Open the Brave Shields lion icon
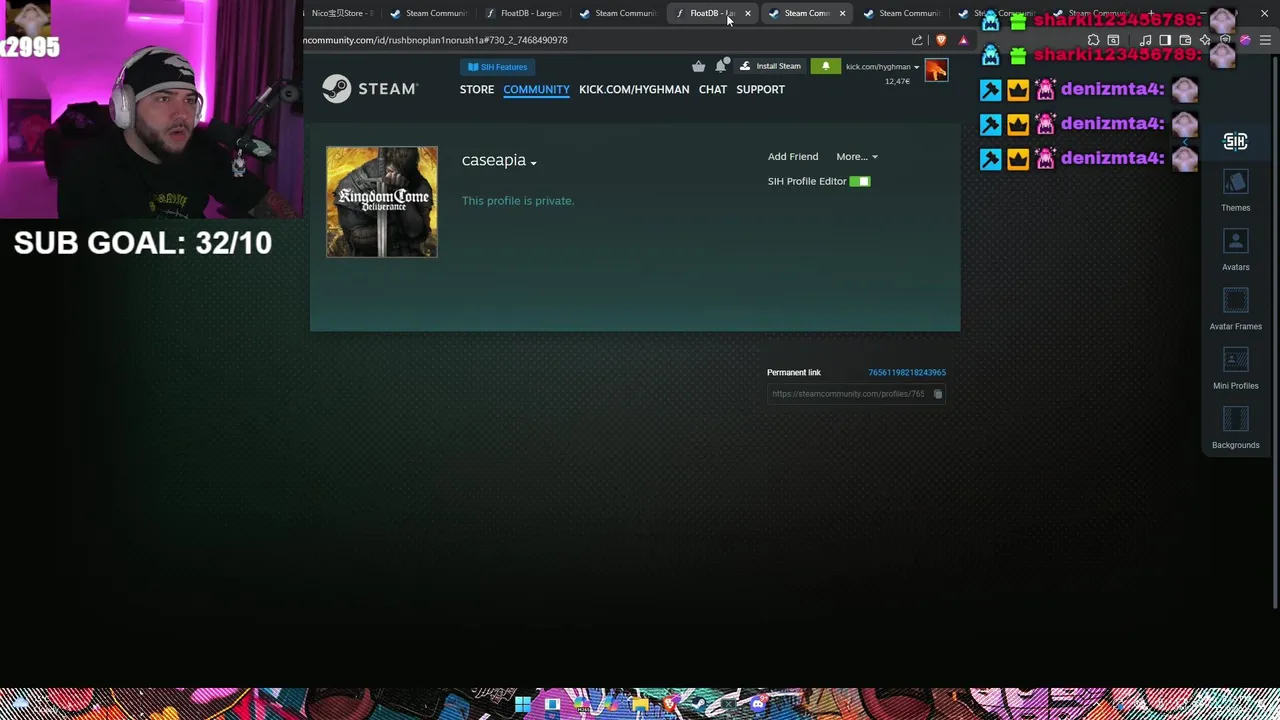The width and height of the screenshot is (1280, 720). [941, 40]
